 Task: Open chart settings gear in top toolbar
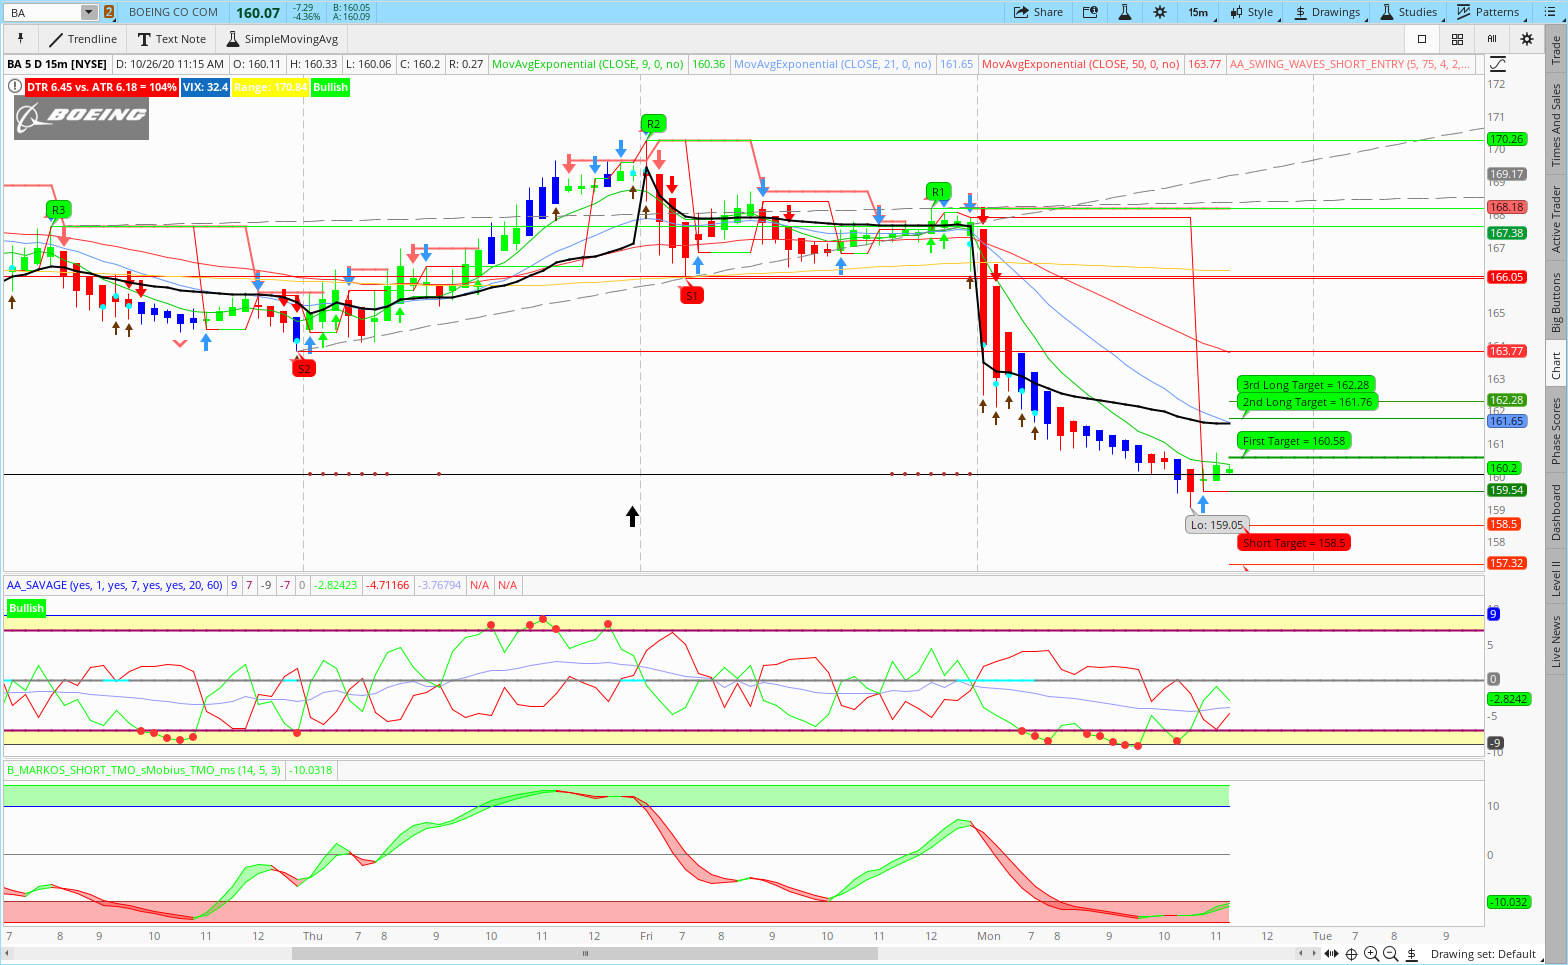coord(1159,12)
